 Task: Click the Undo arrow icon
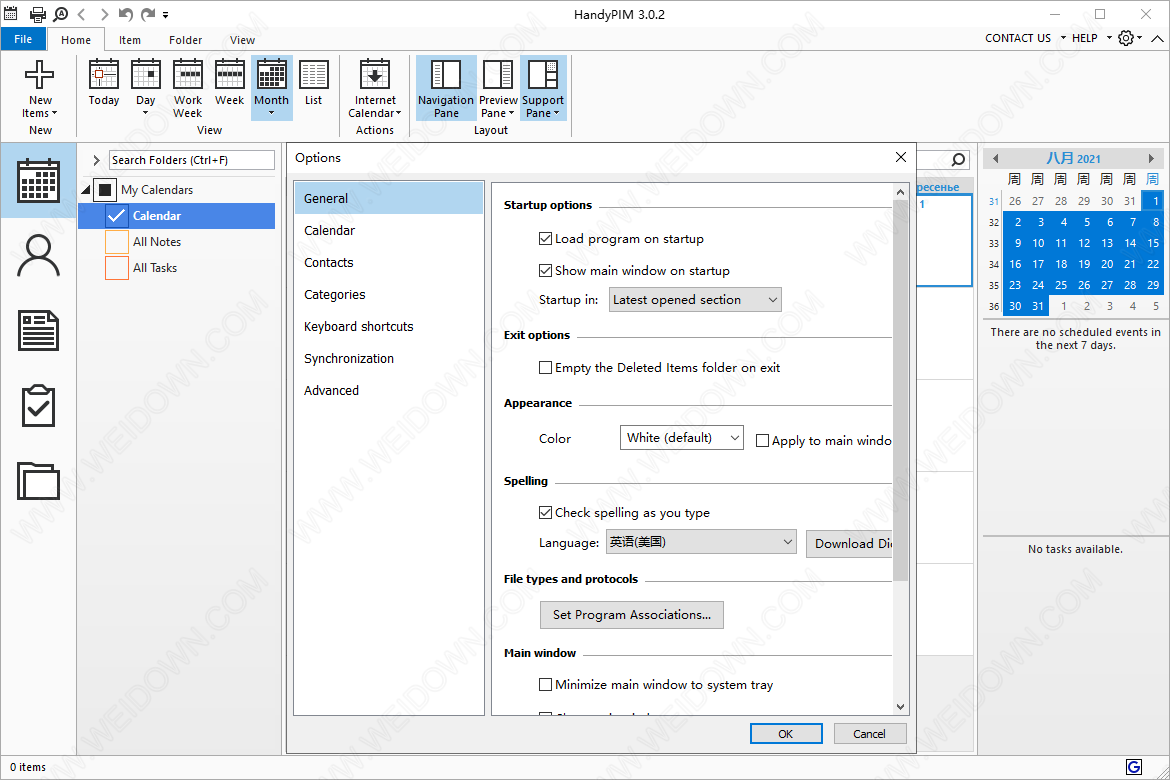coord(125,14)
